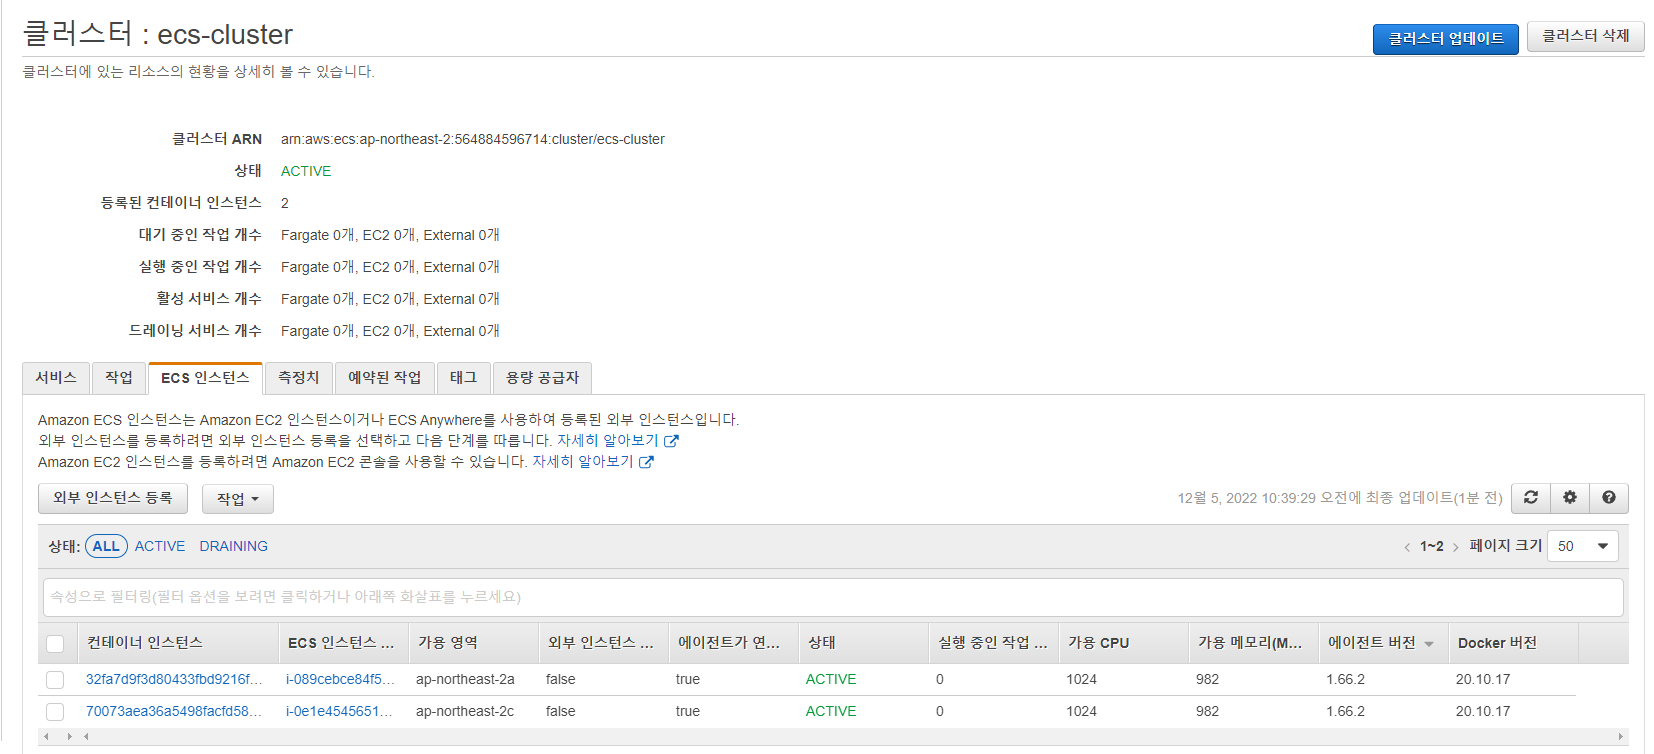
Task: Focus the attribute filter input field
Action: (x=833, y=597)
